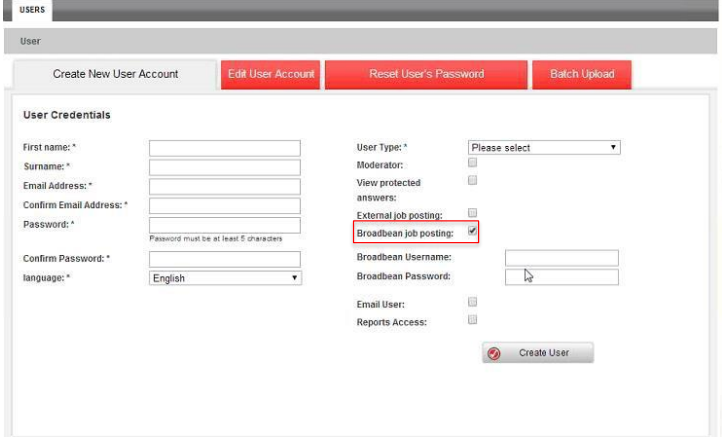Open Reset User's Password tab

(426, 74)
